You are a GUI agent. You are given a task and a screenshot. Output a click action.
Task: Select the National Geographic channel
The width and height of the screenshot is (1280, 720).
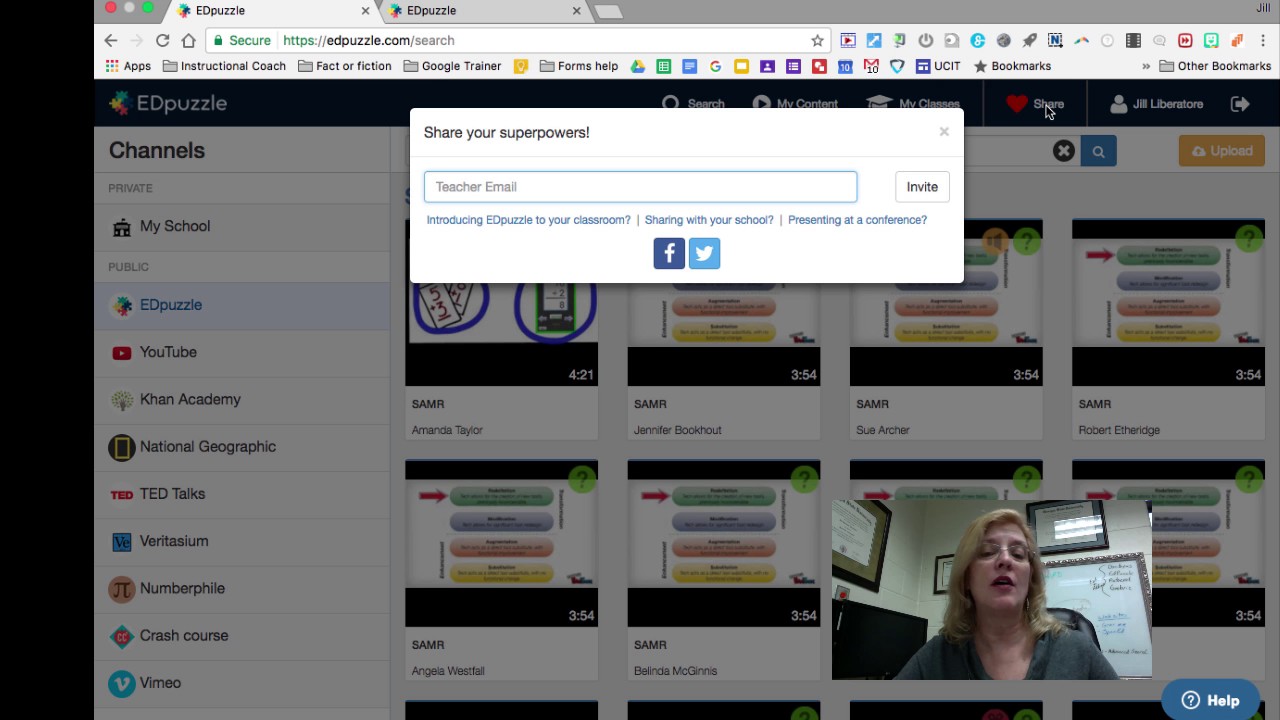[x=242, y=447]
